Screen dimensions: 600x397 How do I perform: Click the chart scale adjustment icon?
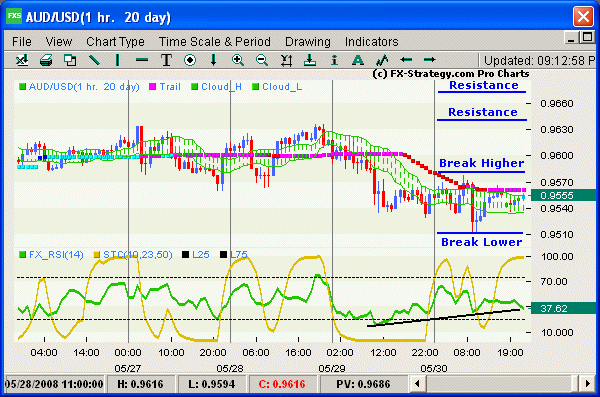[x=286, y=60]
